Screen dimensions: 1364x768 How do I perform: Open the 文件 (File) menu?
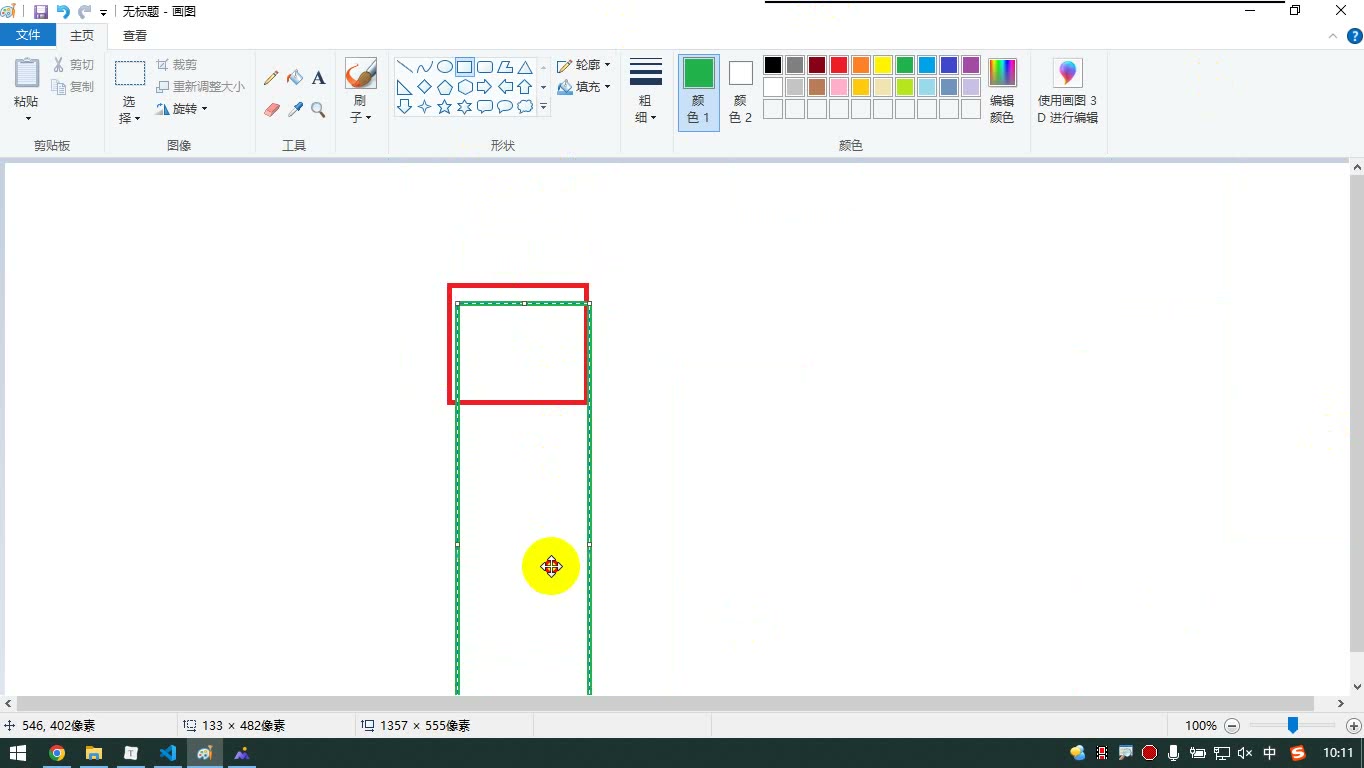pos(28,35)
